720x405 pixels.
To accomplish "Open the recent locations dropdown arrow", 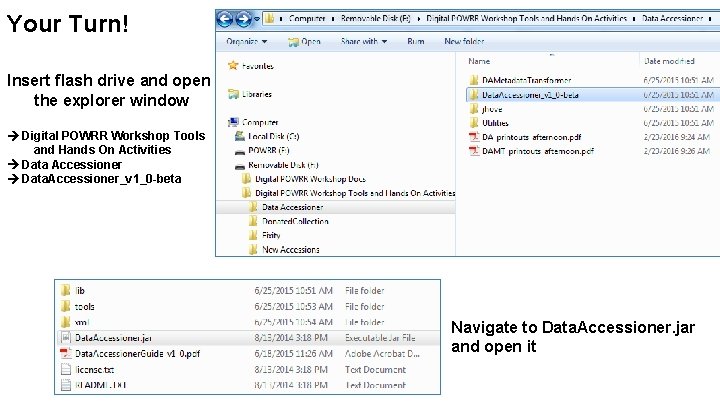I will pyautogui.click(x=257, y=19).
